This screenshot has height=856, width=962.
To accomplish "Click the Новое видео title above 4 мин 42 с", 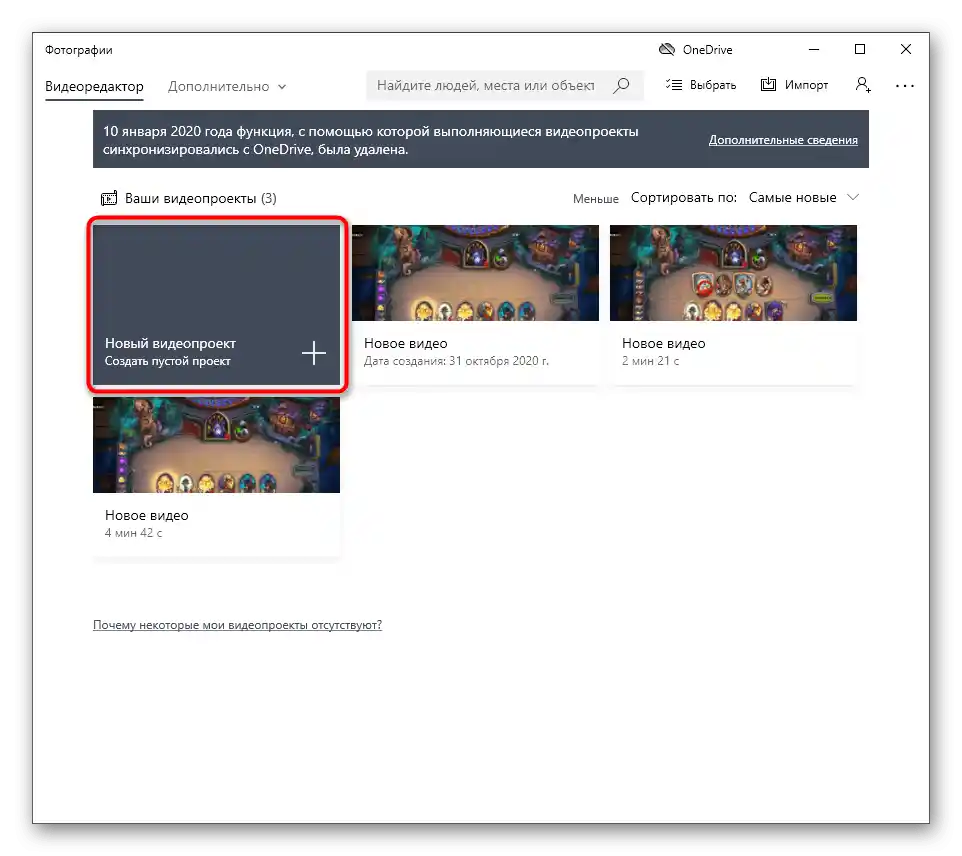I will point(146,515).
